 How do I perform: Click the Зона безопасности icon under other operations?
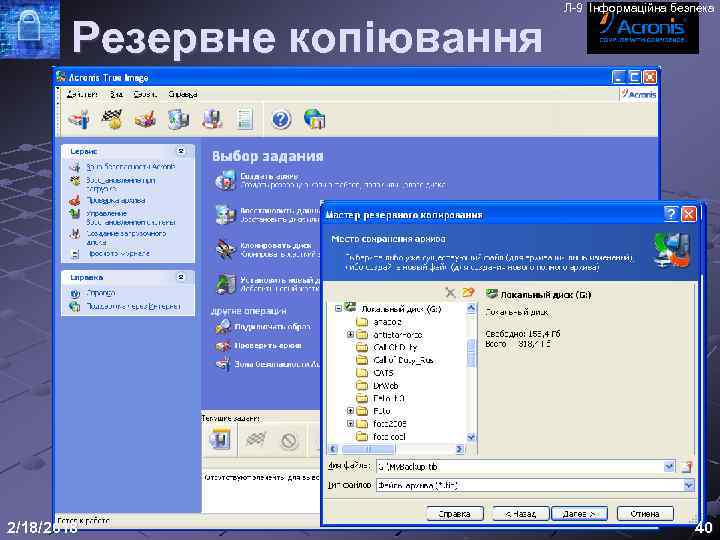[x=223, y=364]
